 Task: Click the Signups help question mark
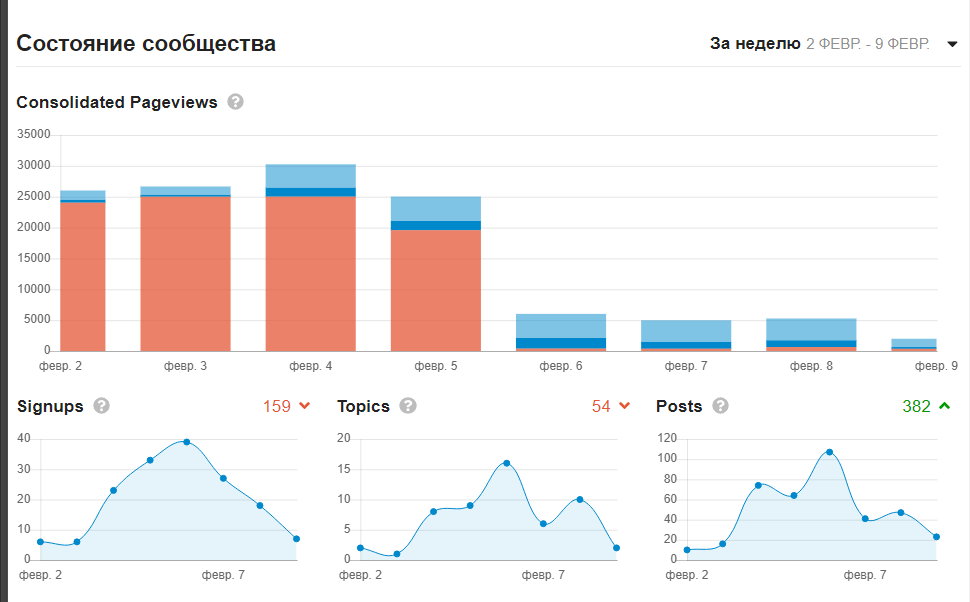[101, 406]
